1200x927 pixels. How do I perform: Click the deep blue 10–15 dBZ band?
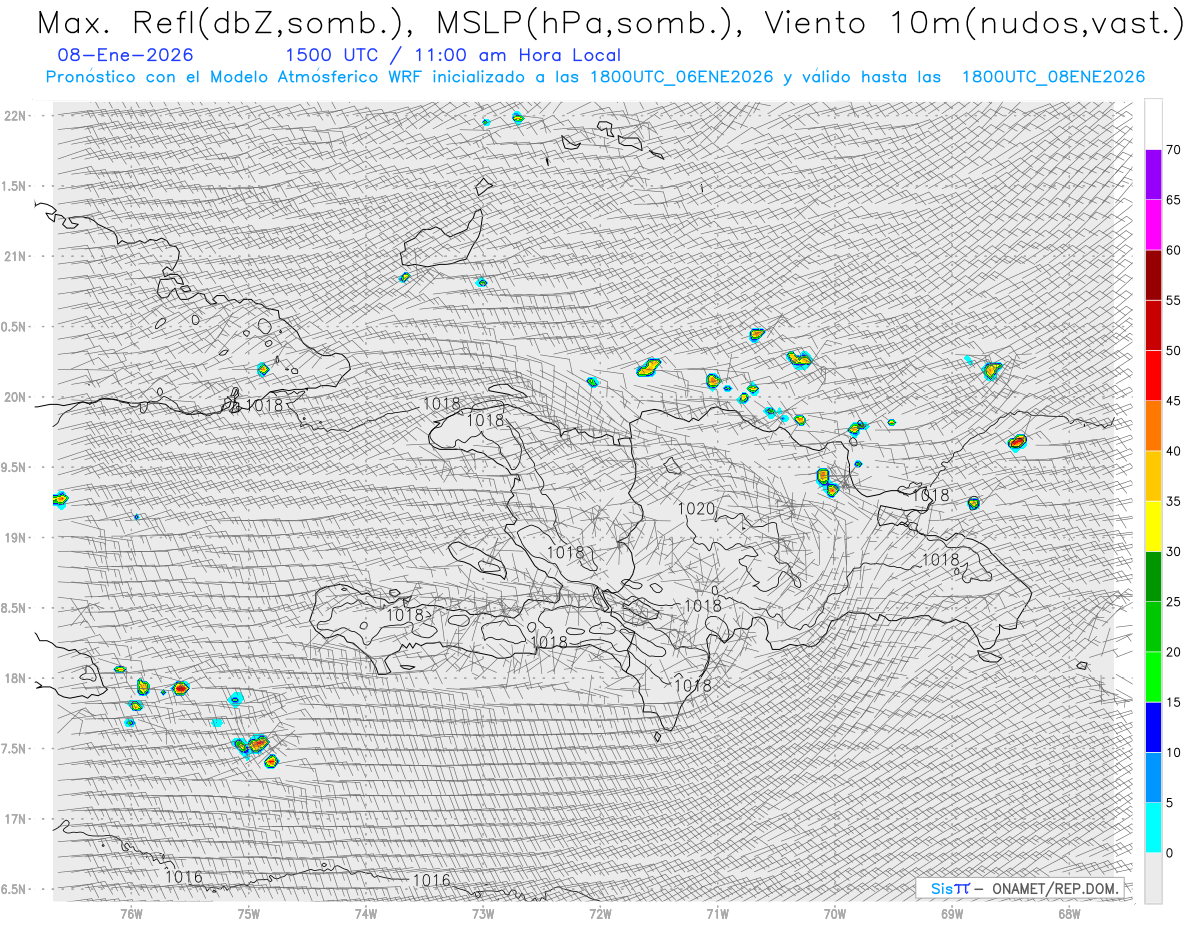(x=1153, y=727)
